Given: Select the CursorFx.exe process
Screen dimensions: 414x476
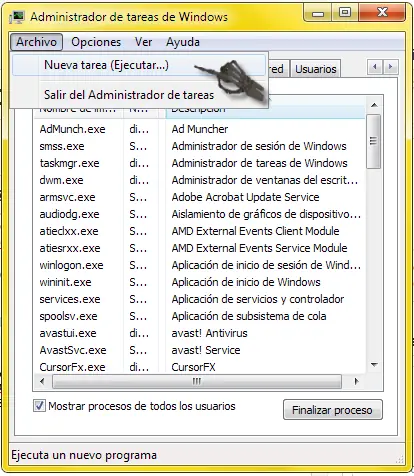Looking at the screenshot, I should [72, 367].
